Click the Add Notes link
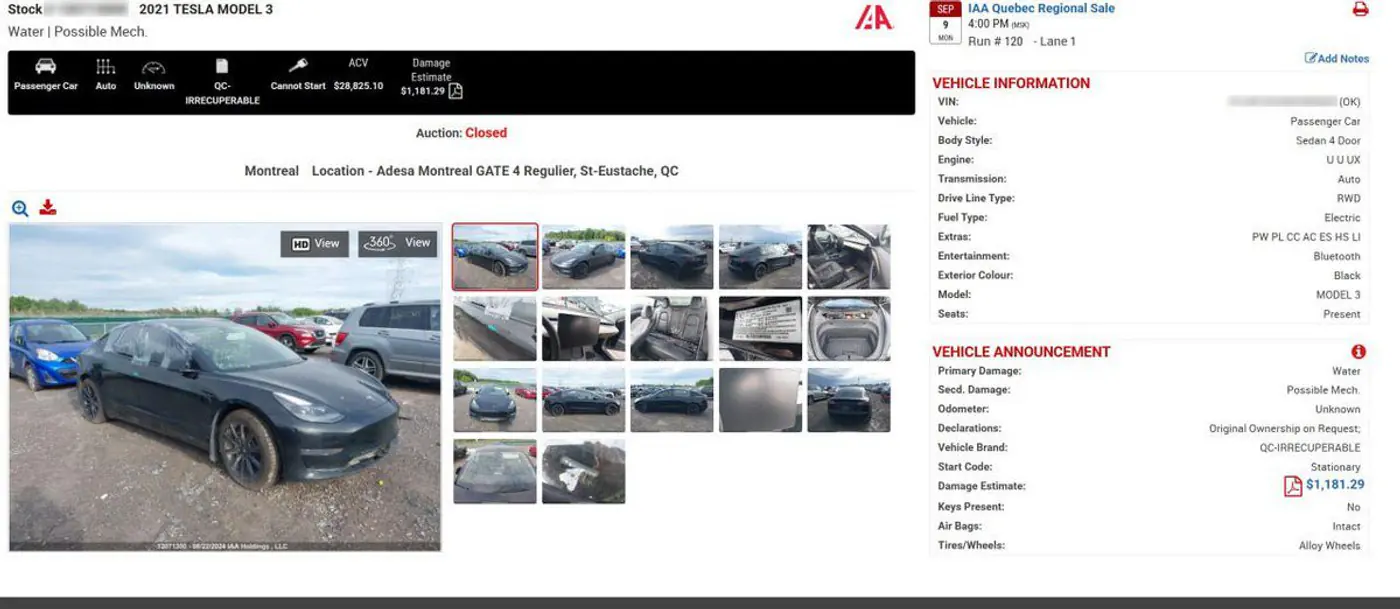The height and width of the screenshot is (609, 1400). [x=1337, y=58]
